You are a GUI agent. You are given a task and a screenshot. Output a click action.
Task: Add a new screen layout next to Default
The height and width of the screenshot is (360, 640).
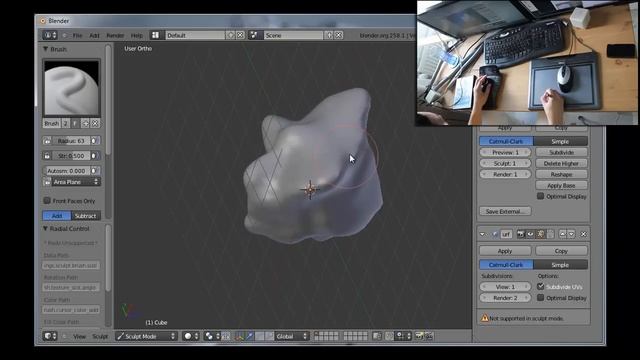point(231,36)
